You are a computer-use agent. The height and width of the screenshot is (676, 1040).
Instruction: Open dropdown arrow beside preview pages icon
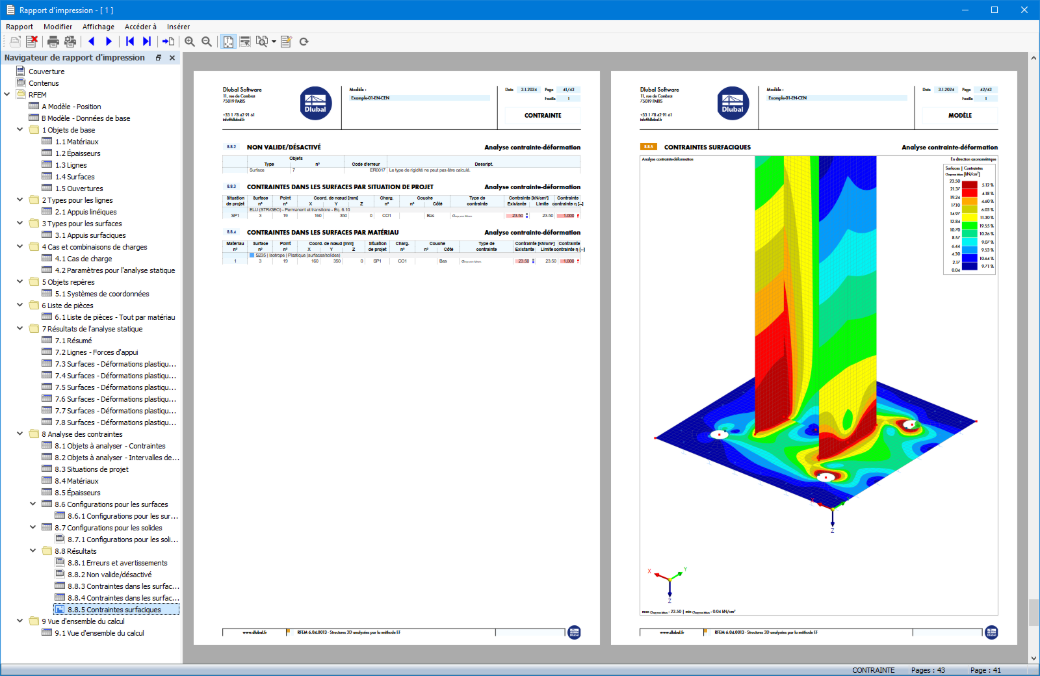pyautogui.click(x=274, y=42)
